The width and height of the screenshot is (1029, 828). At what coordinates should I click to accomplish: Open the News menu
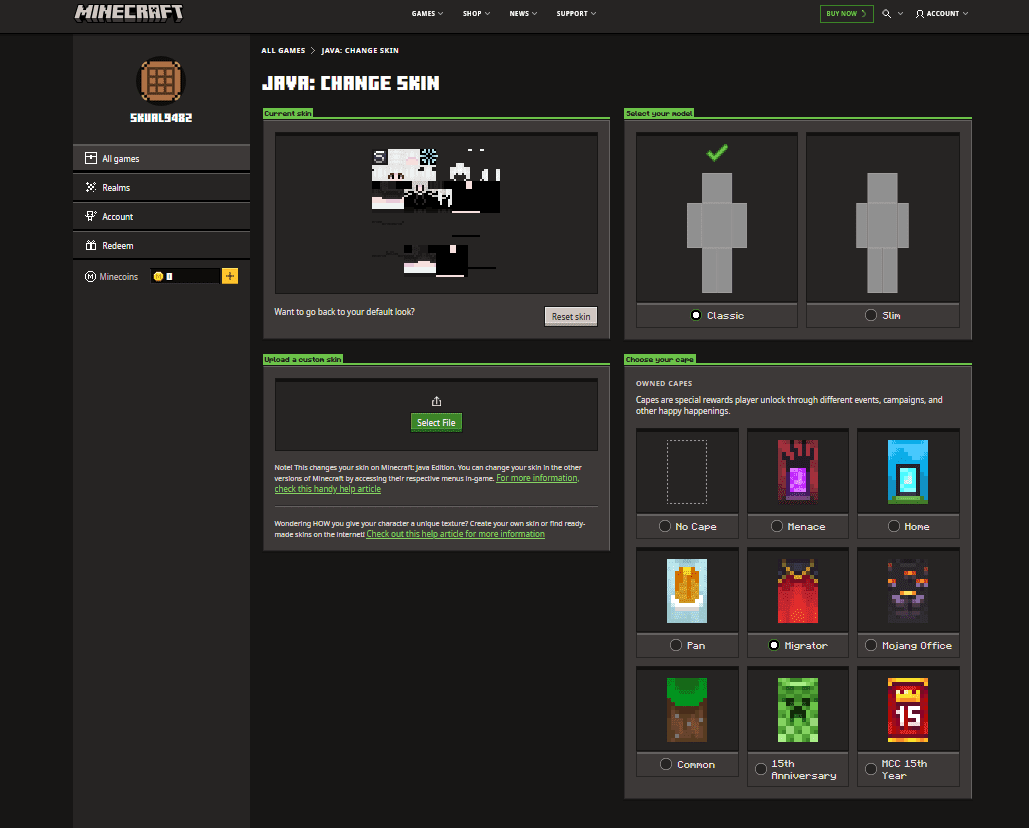click(522, 14)
